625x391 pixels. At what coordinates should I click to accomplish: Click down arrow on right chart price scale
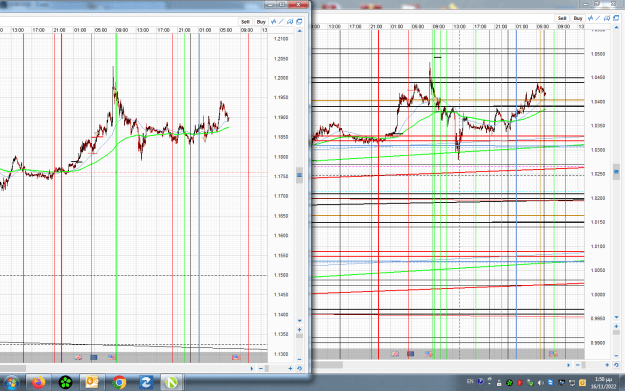click(617, 317)
